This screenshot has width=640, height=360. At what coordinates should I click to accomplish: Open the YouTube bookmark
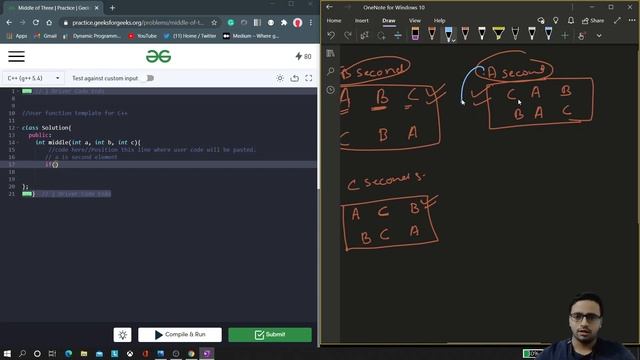tap(142, 36)
